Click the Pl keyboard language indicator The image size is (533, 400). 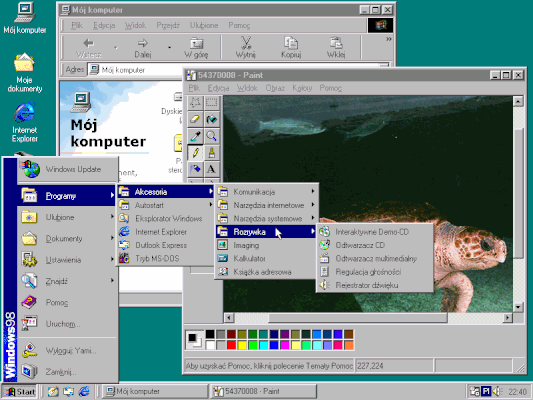(x=486, y=392)
